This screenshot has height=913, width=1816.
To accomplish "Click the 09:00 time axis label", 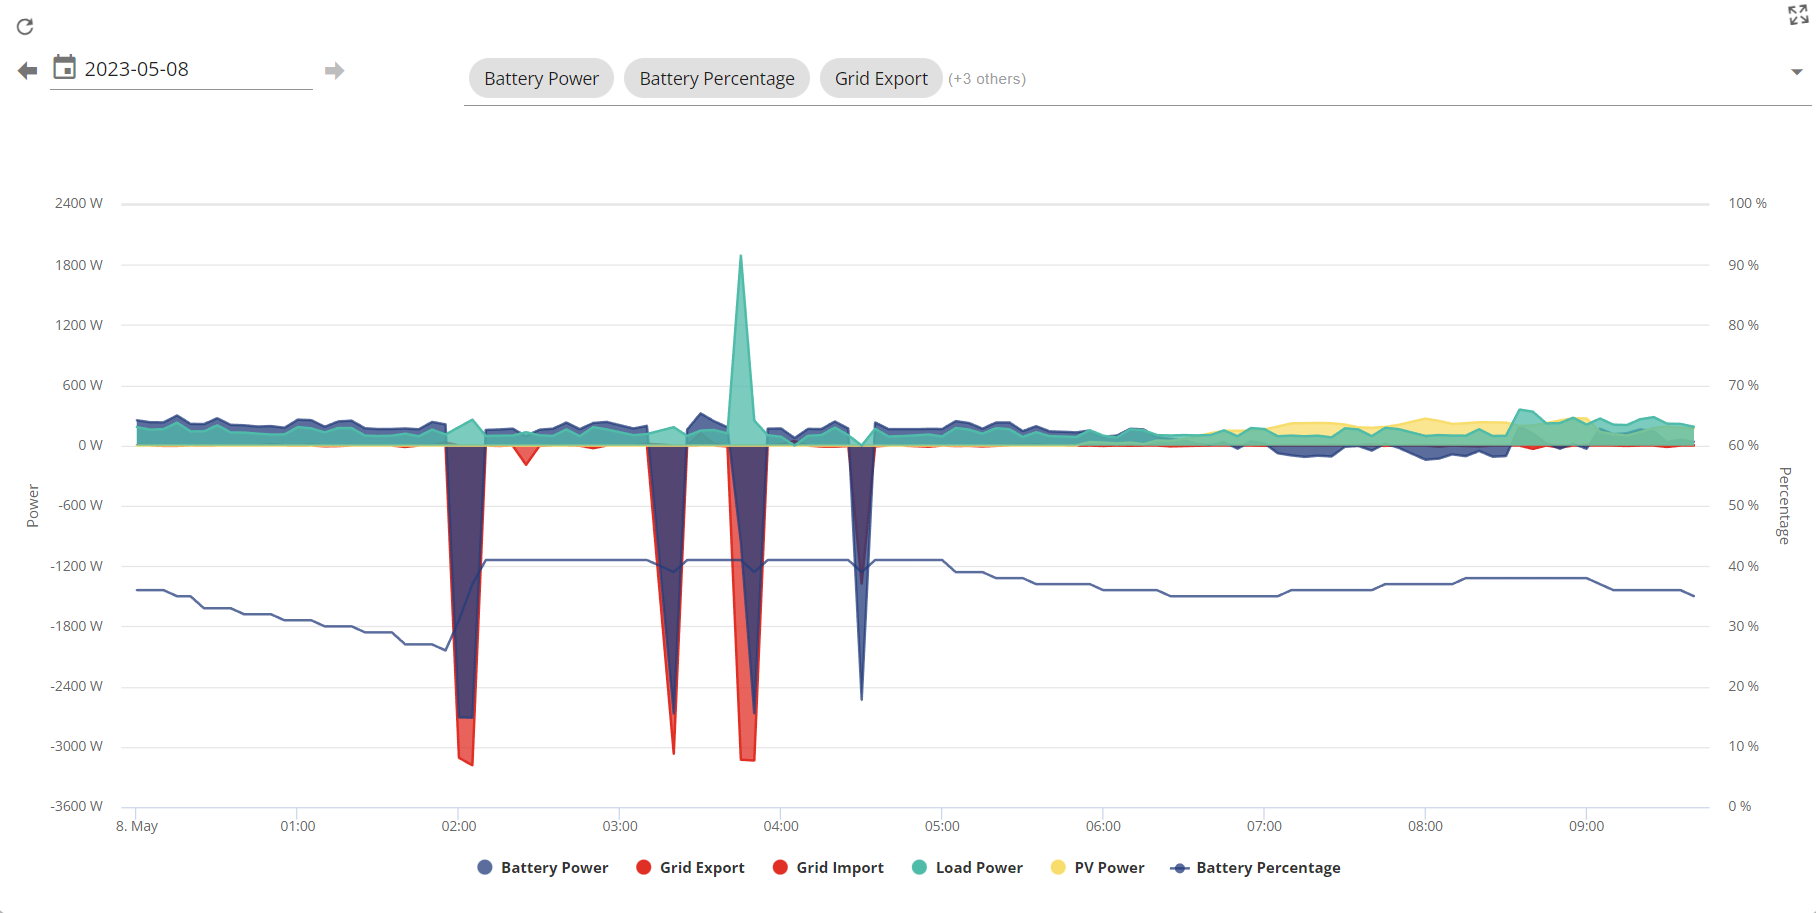I will point(1586,826).
